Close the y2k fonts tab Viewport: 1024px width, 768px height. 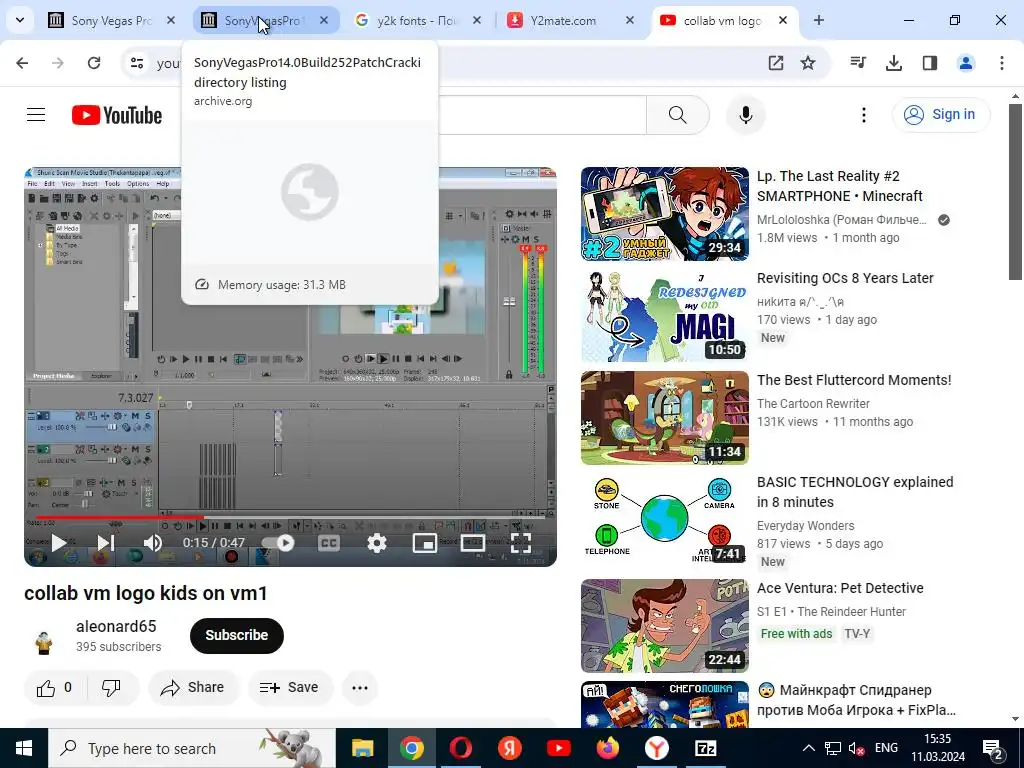(x=477, y=20)
